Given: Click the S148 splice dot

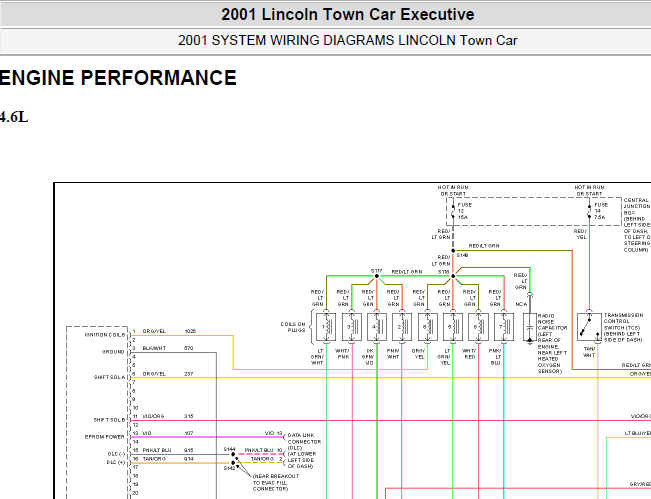Looking at the screenshot, I should 453,251.
